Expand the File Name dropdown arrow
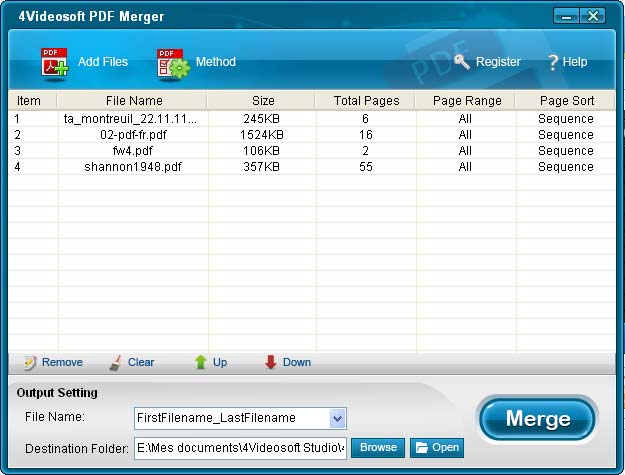This screenshot has height=475, width=625. [337, 418]
